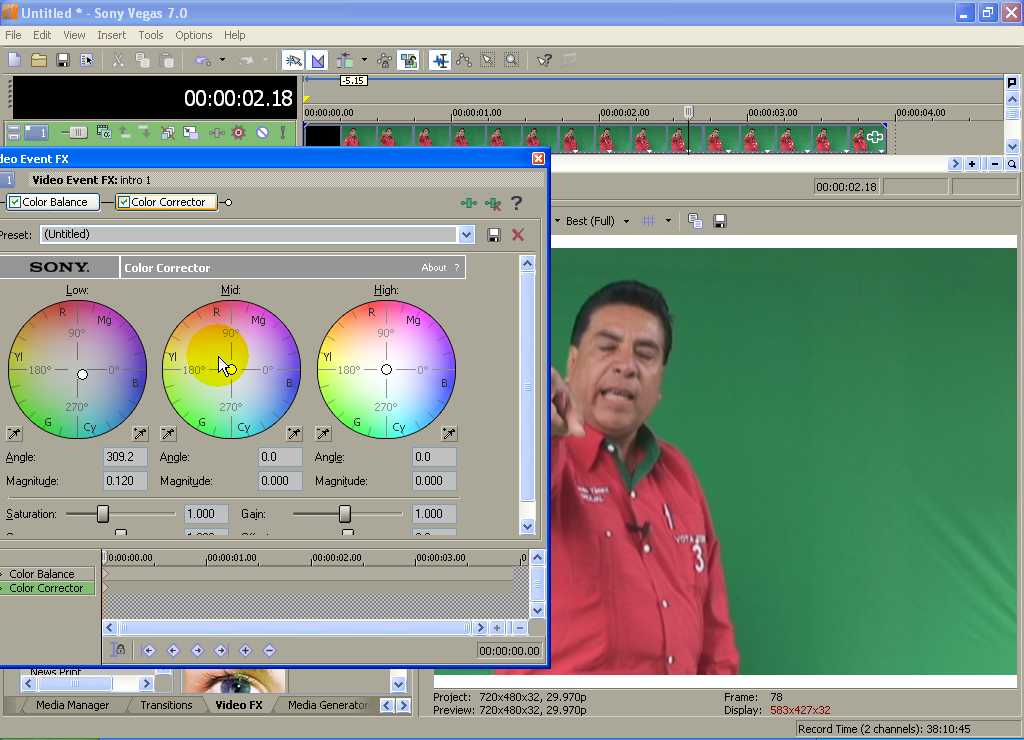This screenshot has height=740, width=1024.
Task: Switch to the Media Manager tab
Action: [72, 705]
